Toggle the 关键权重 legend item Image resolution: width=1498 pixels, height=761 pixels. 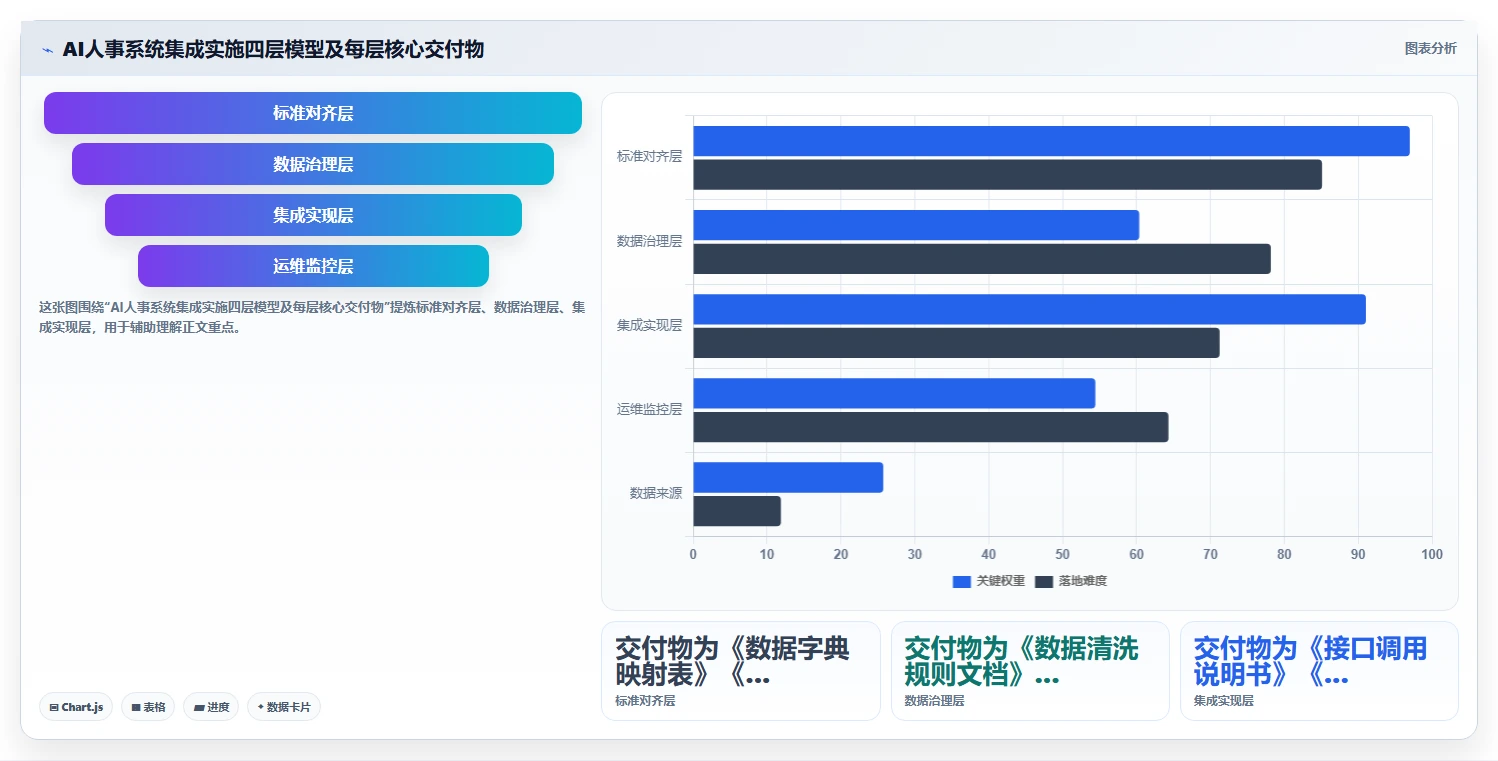[988, 581]
